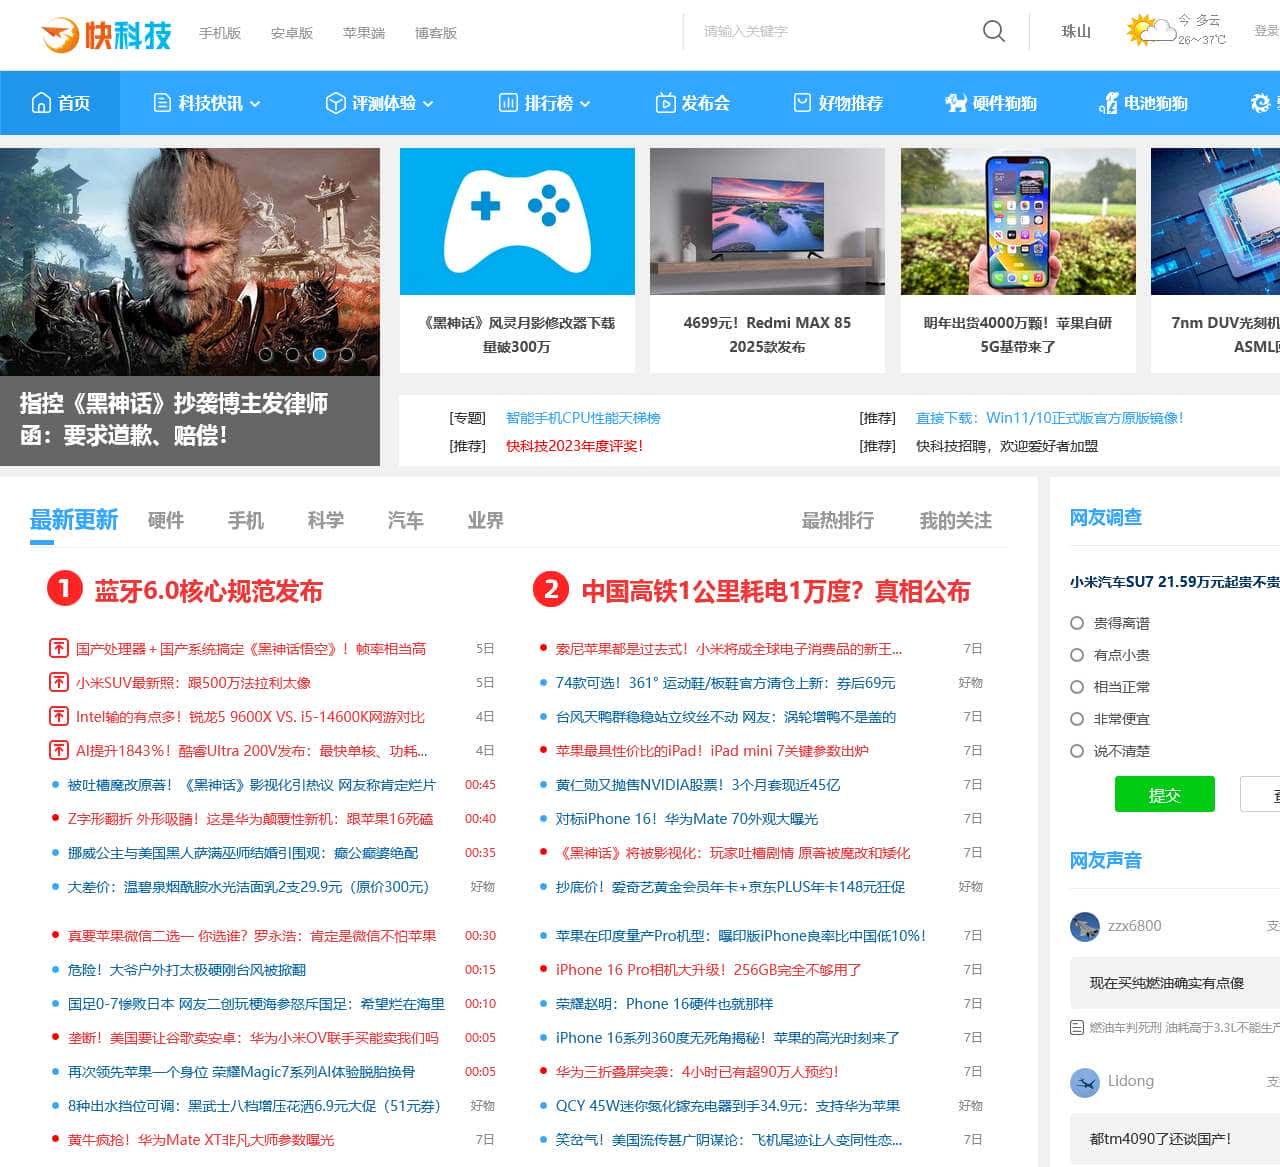Open Win11/10正式版官方原版镜像 download link
This screenshot has width=1280, height=1167.
pos(1050,418)
